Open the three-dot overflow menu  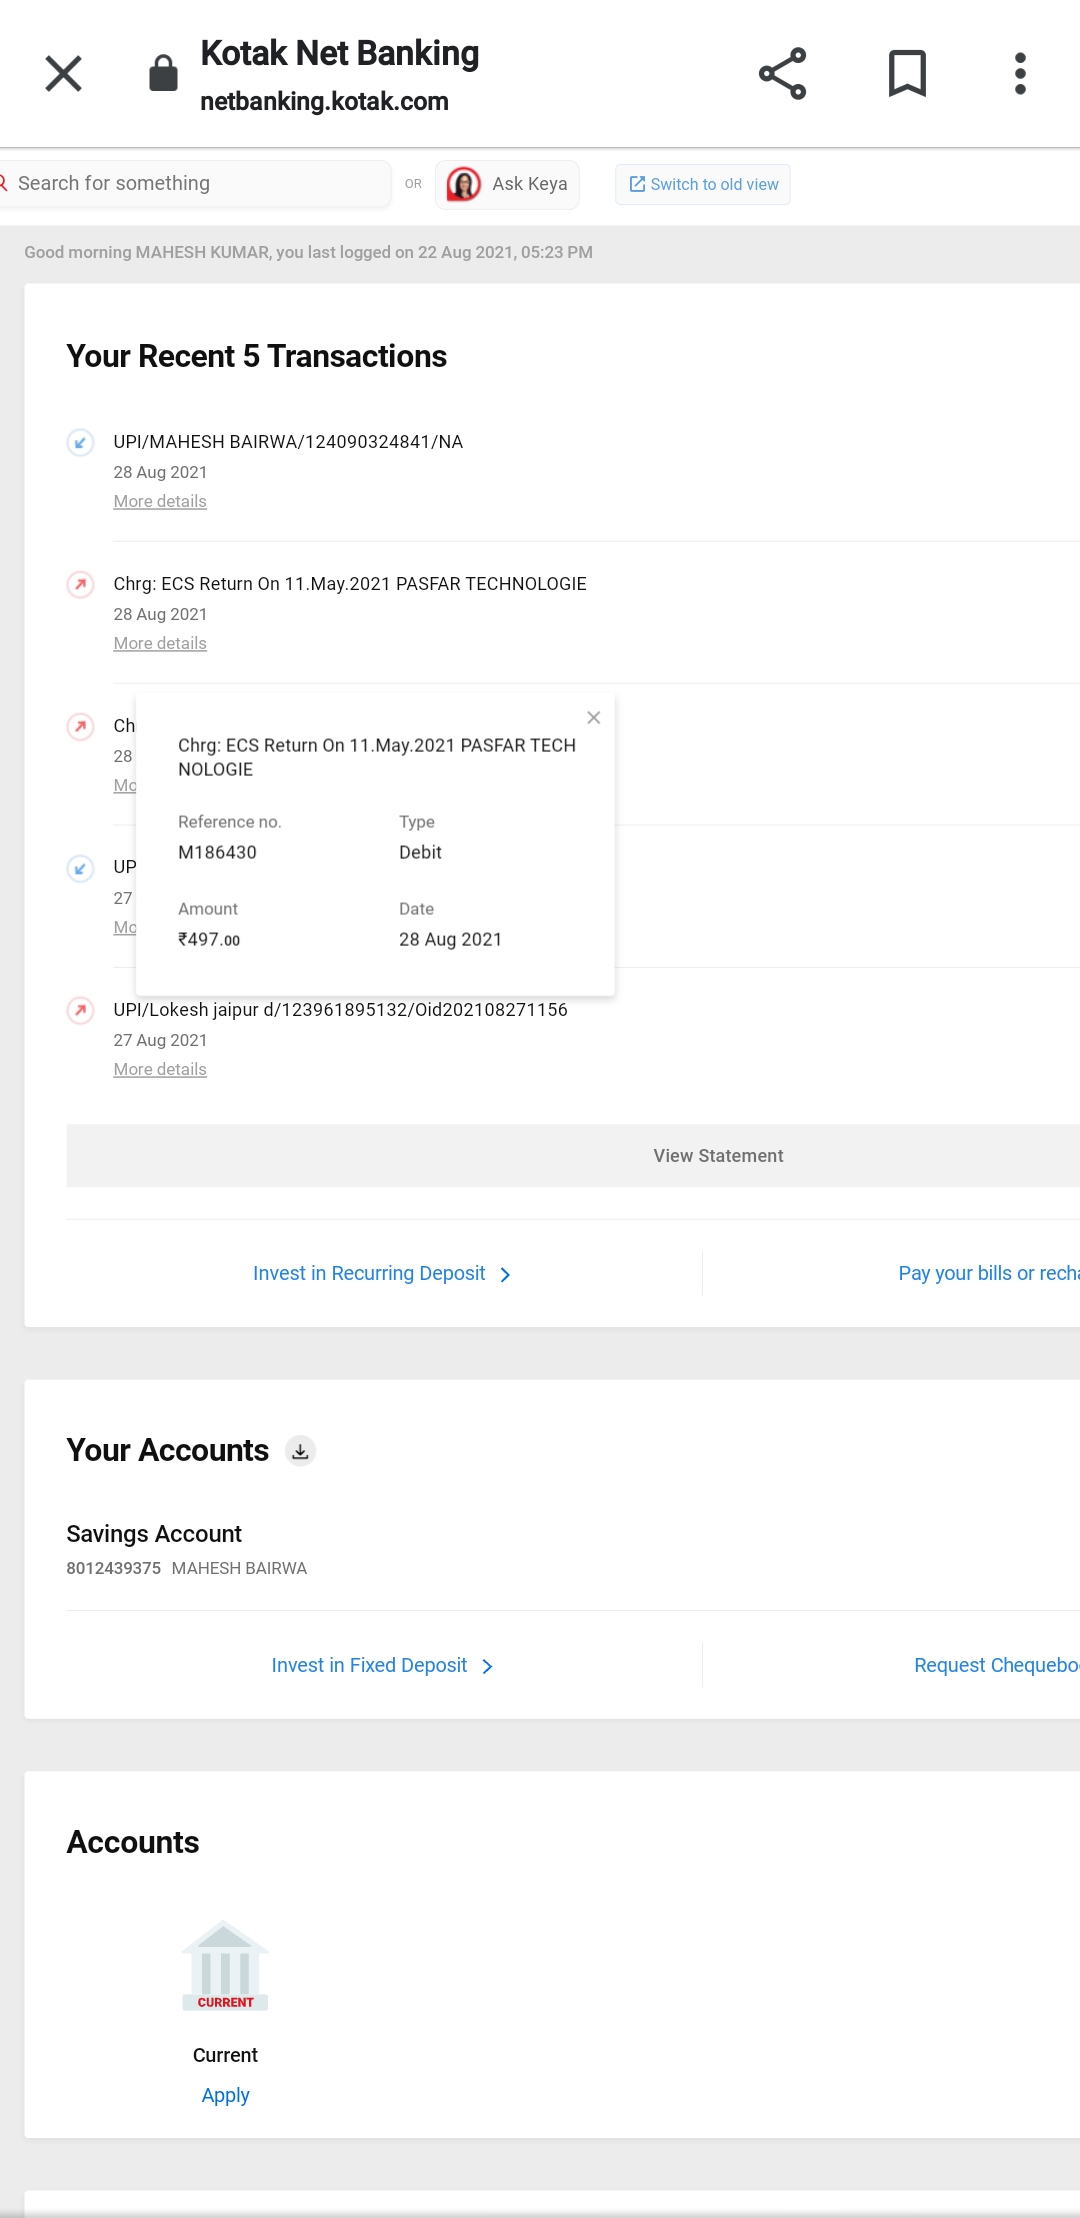click(x=1020, y=74)
